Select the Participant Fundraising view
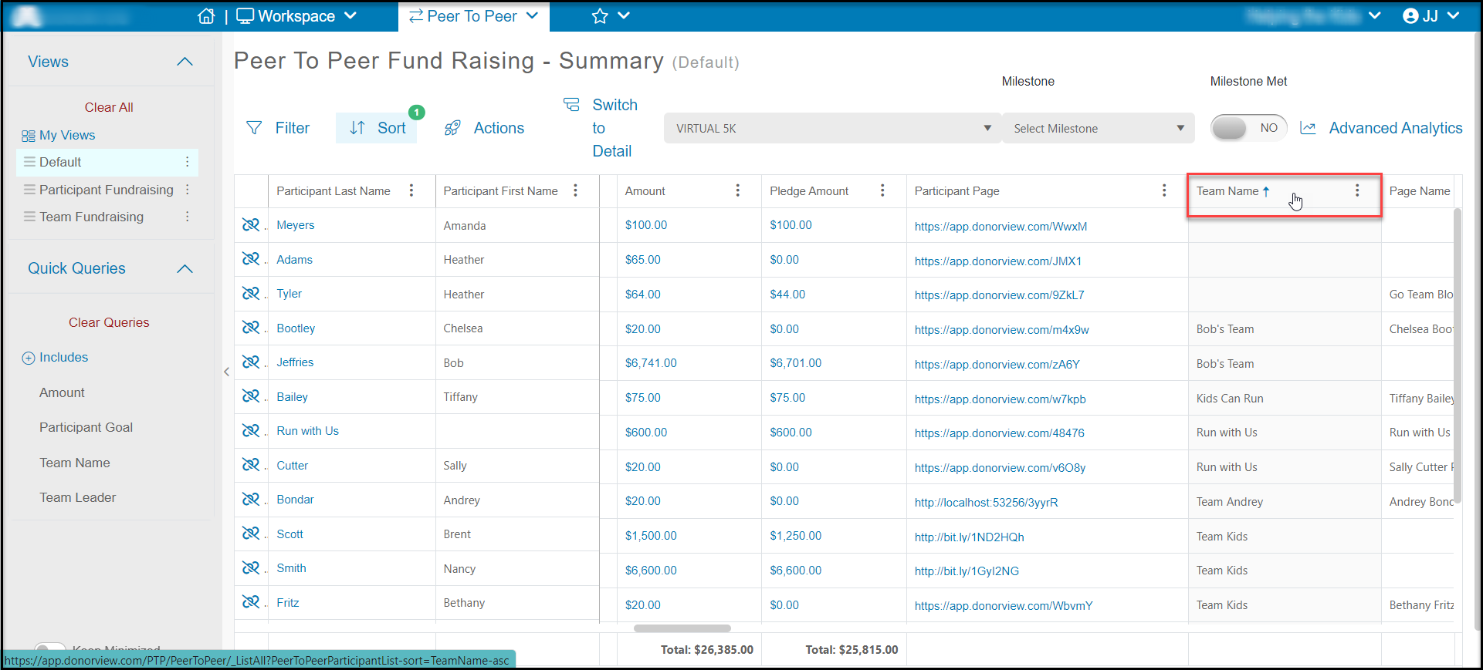This screenshot has height=670, width=1483. (106, 189)
